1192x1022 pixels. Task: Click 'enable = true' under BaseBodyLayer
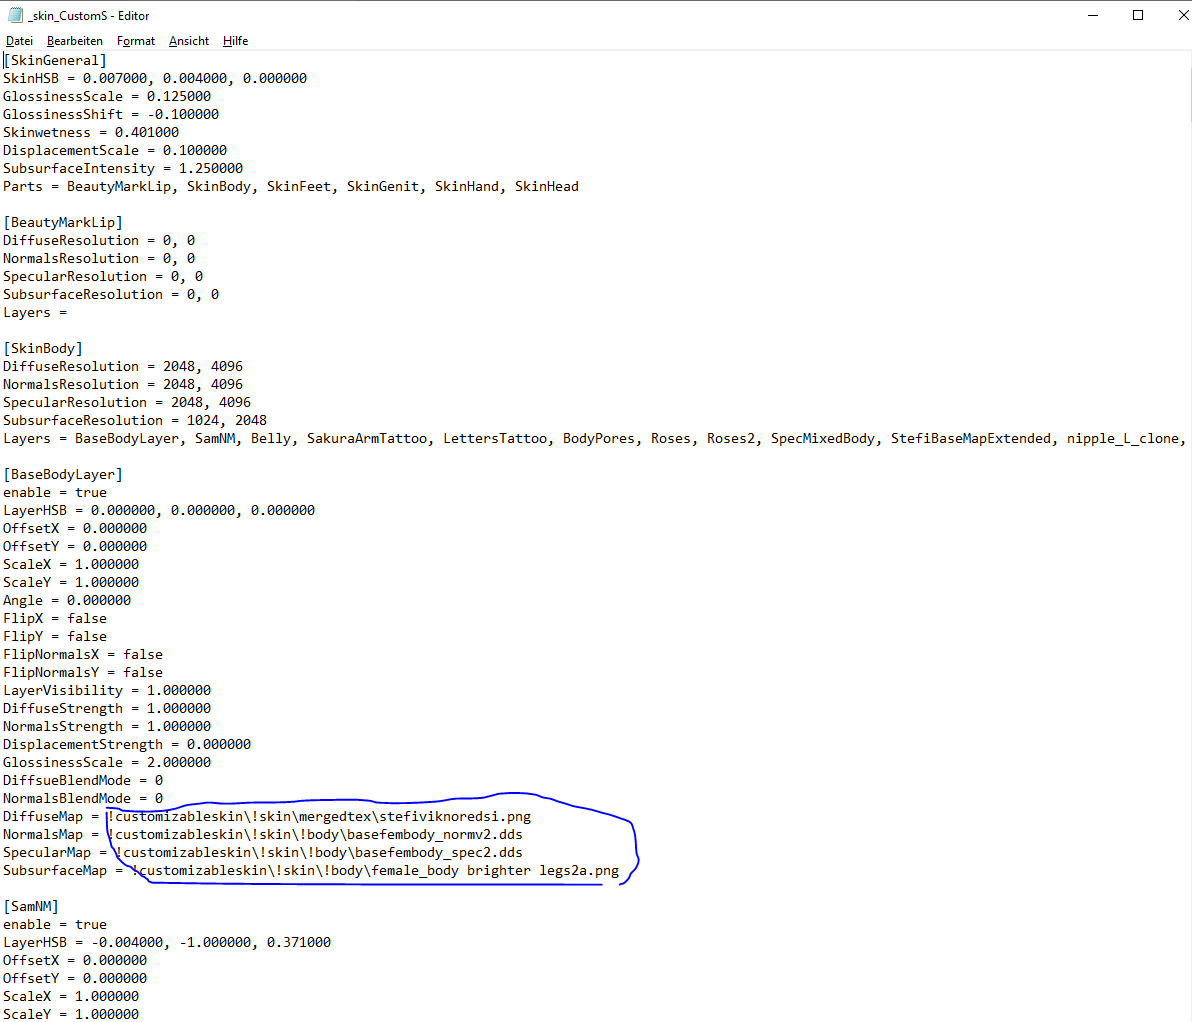coord(55,493)
